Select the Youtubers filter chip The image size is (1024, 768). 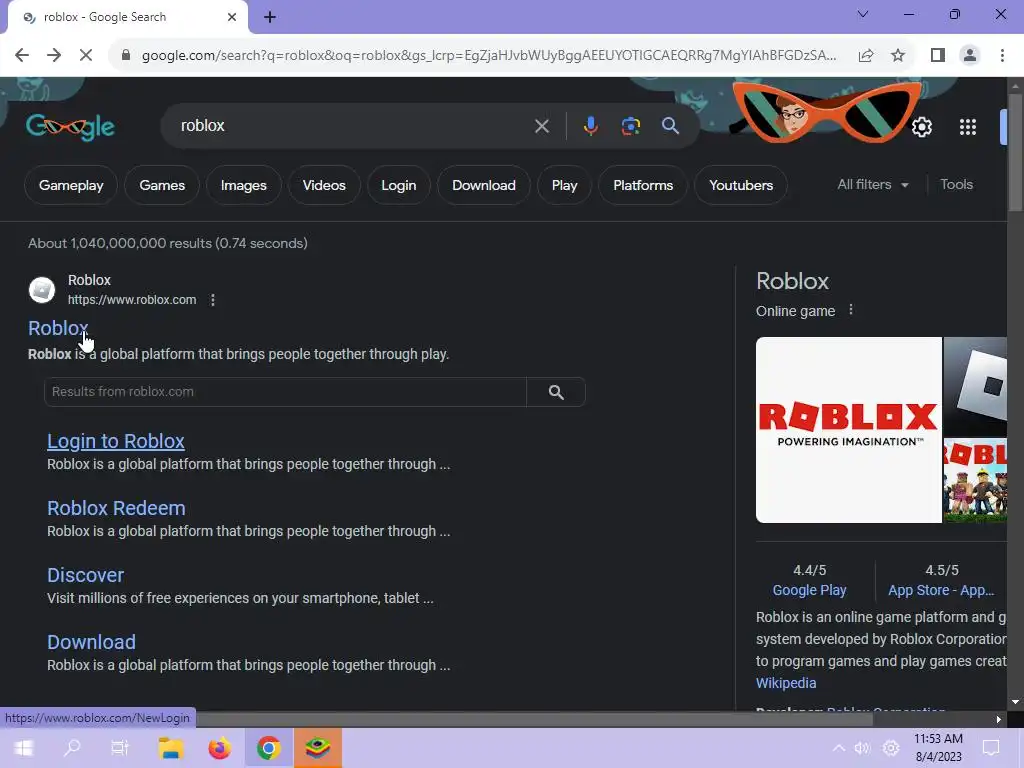click(x=741, y=185)
